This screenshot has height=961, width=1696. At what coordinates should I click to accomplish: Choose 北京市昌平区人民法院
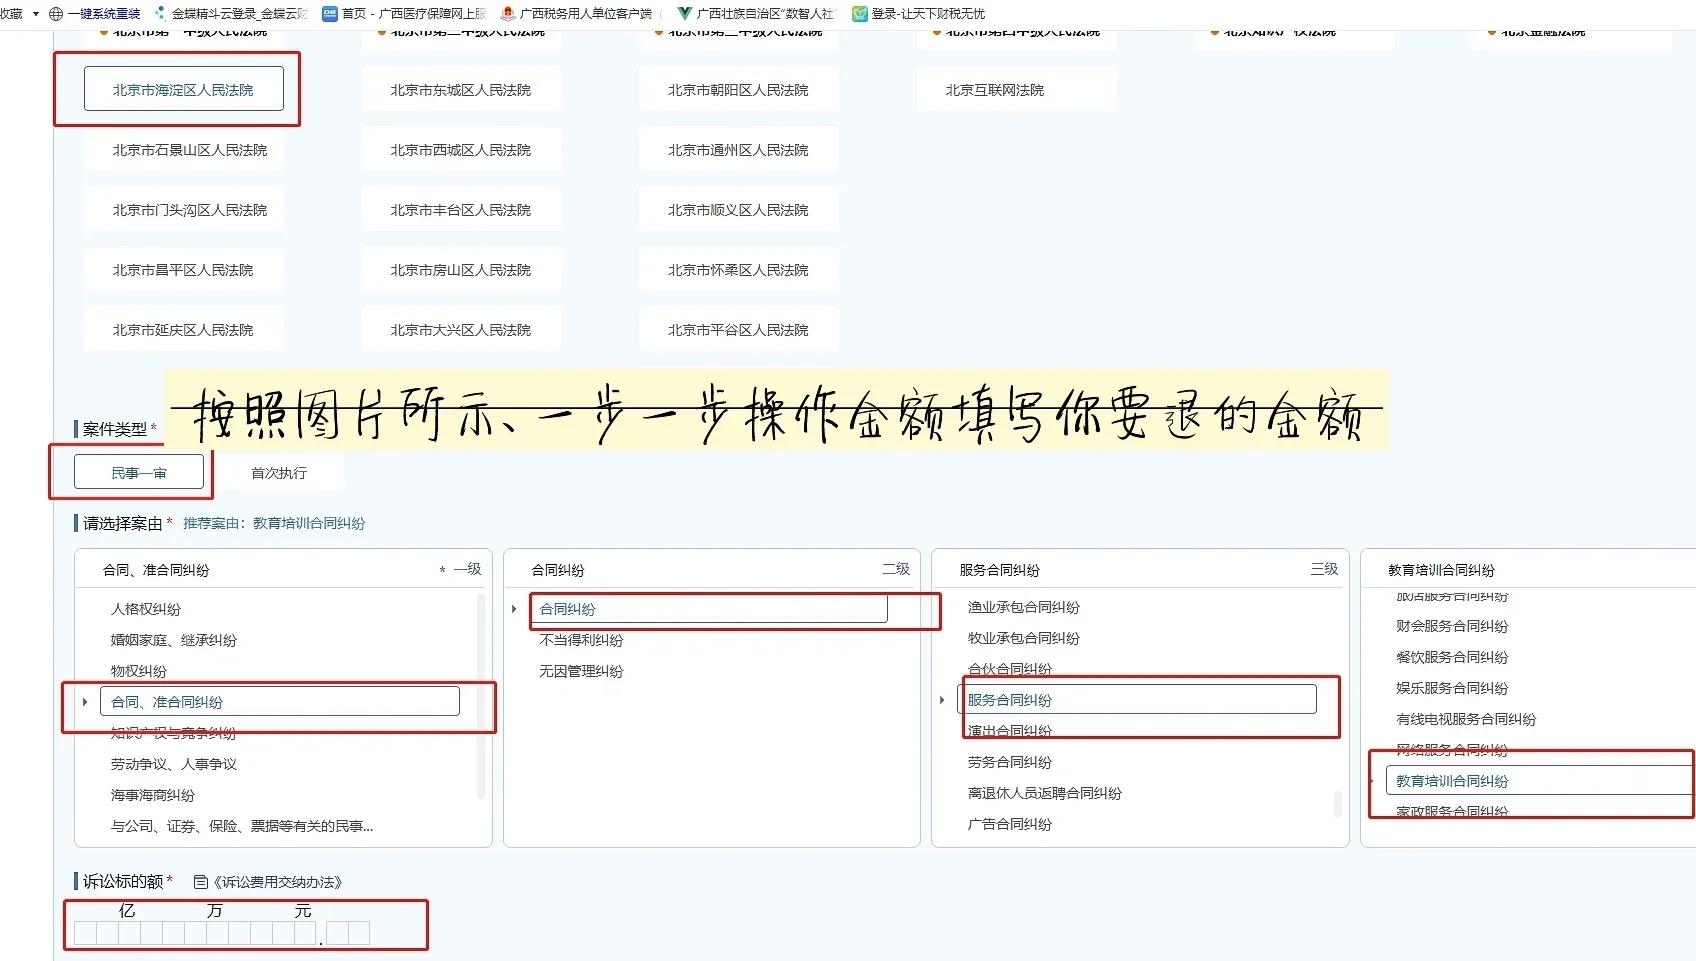(184, 269)
